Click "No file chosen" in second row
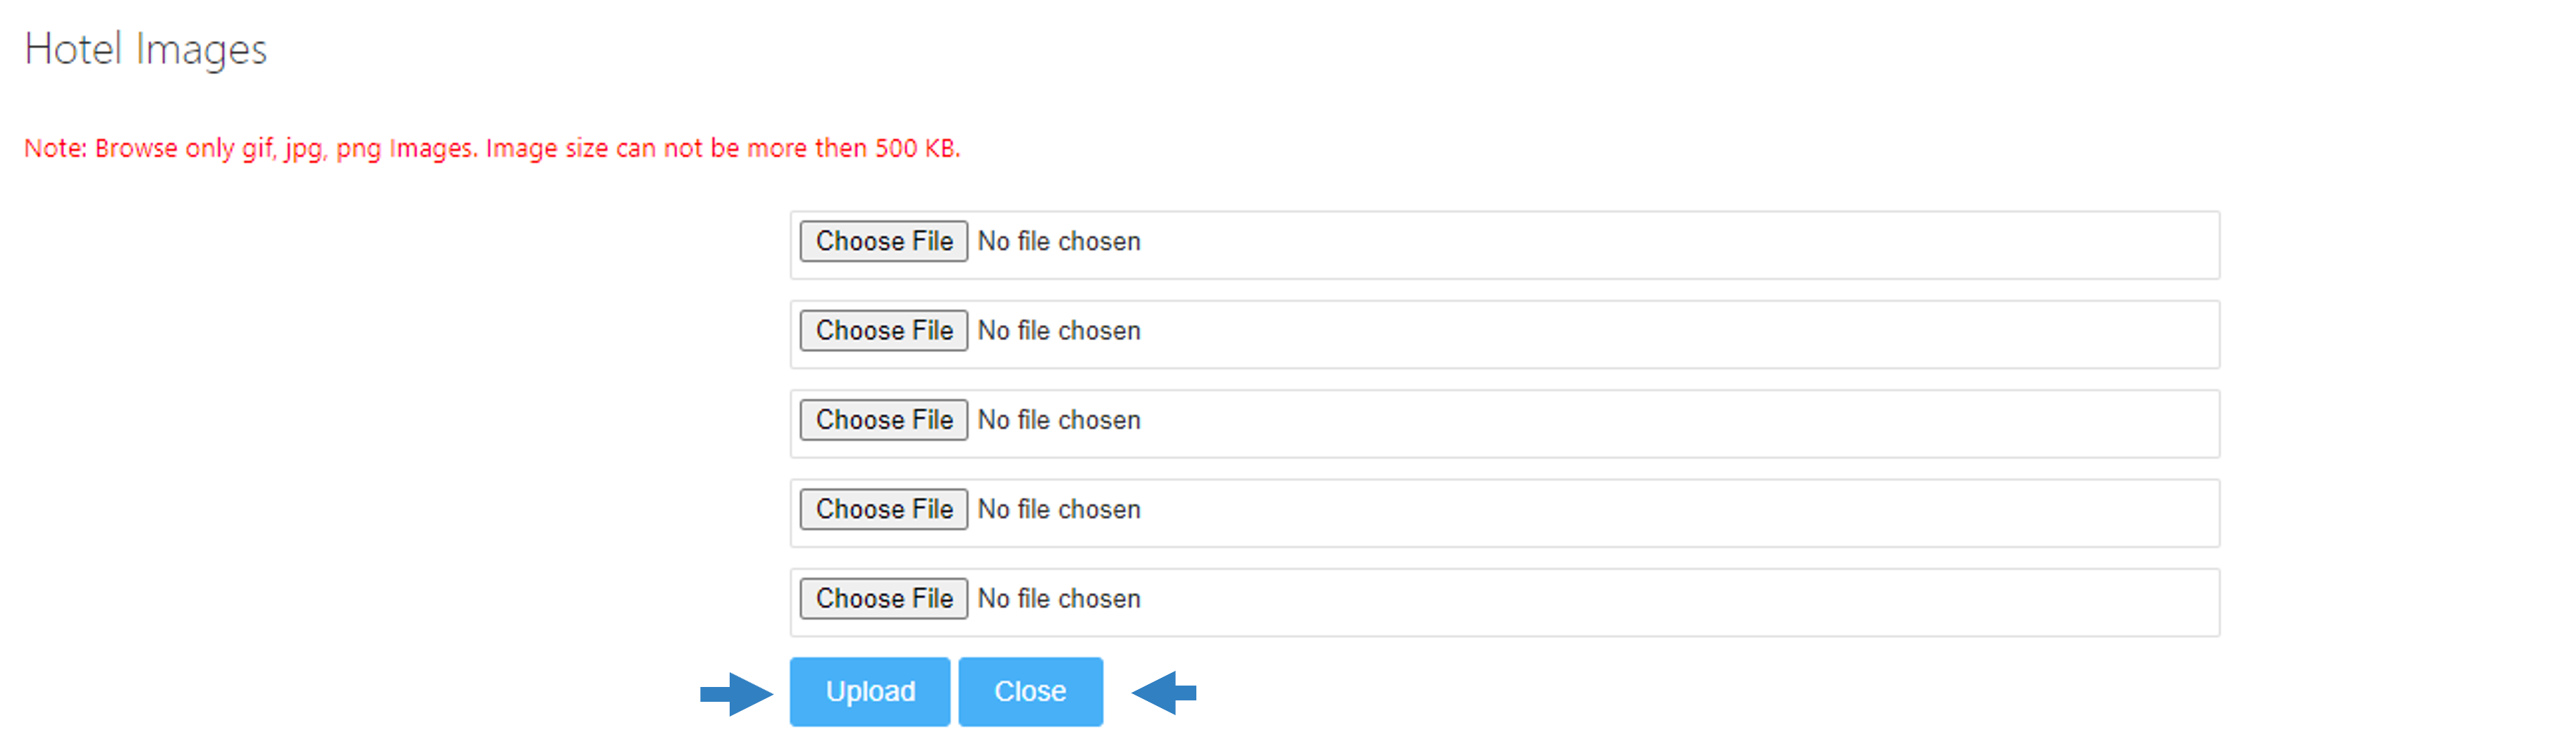 (1059, 330)
